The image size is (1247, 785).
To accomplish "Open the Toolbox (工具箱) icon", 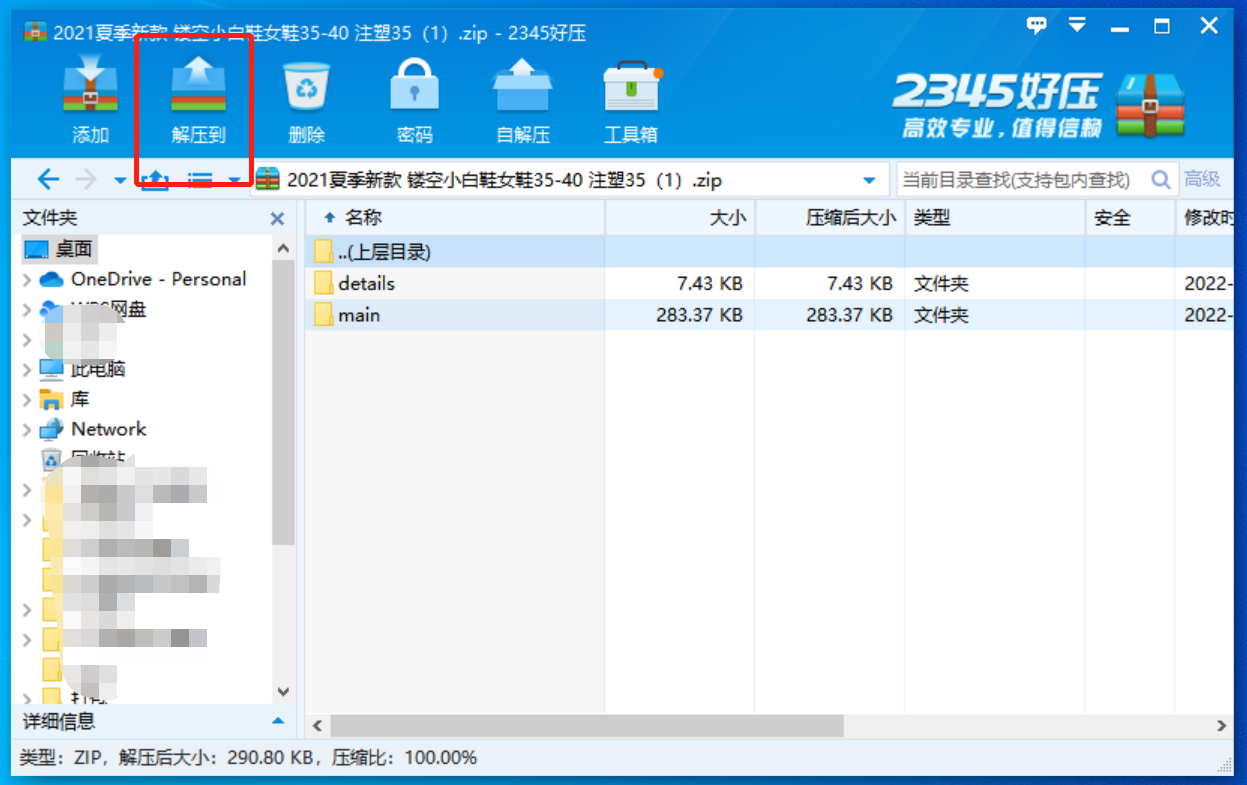I will [x=631, y=89].
